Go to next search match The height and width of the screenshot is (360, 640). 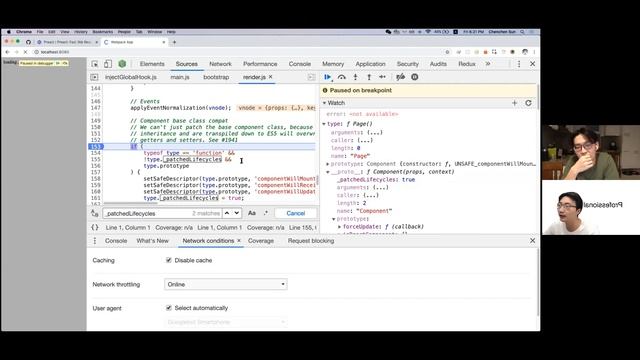pyautogui.click(x=236, y=213)
